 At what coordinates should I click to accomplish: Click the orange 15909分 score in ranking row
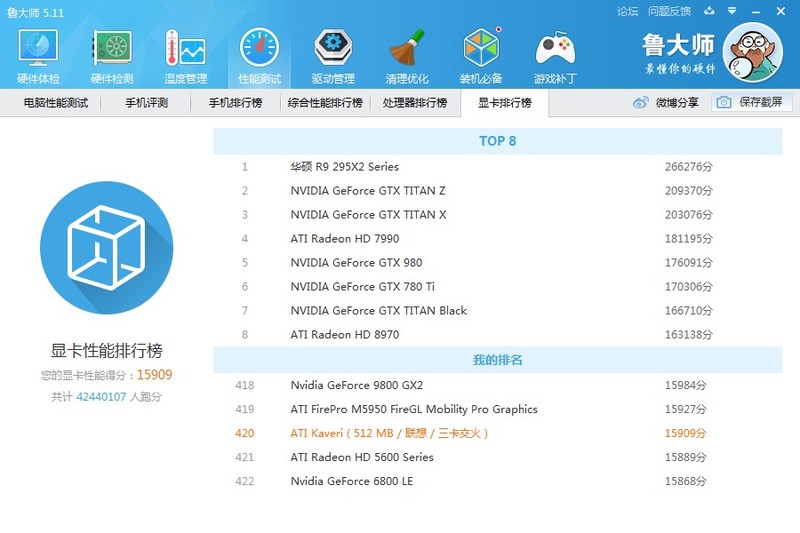[x=685, y=433]
